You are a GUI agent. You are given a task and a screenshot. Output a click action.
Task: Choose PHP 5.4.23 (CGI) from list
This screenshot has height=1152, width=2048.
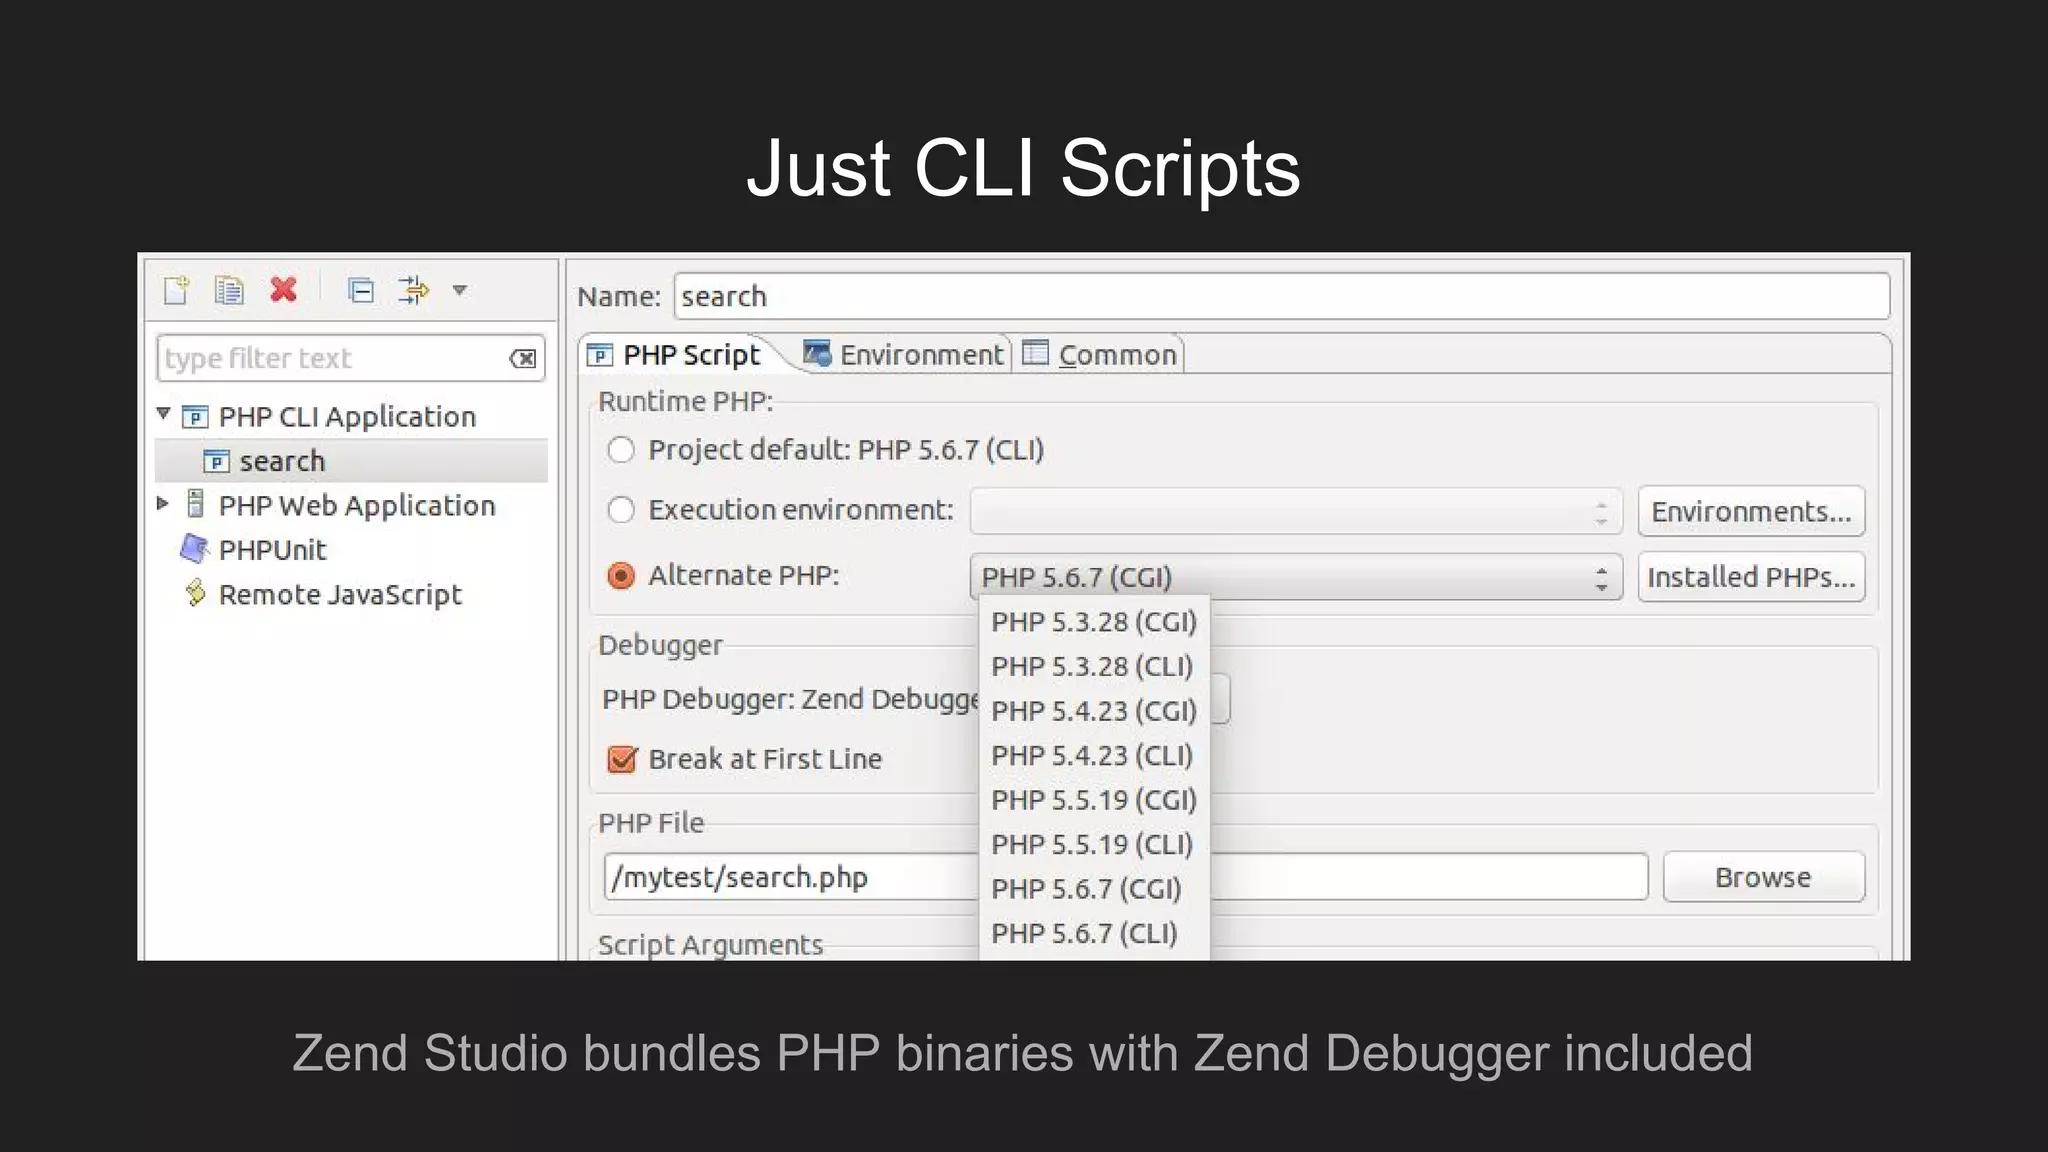click(x=1094, y=711)
